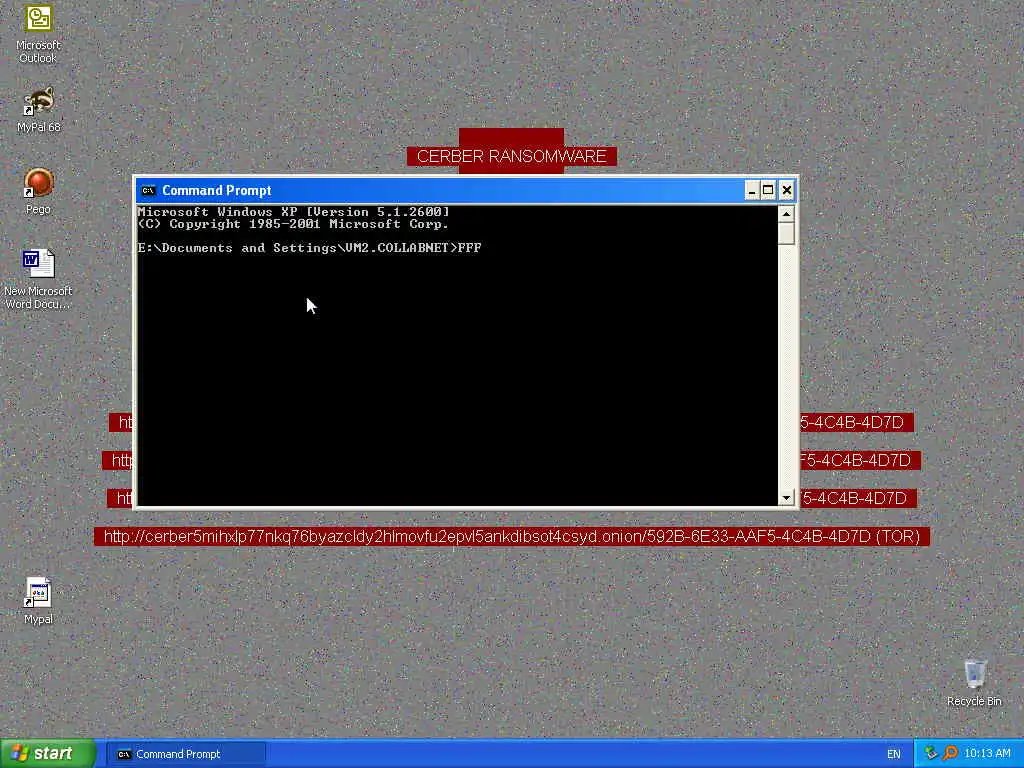
Task: Open the Start menu
Action: pos(48,754)
